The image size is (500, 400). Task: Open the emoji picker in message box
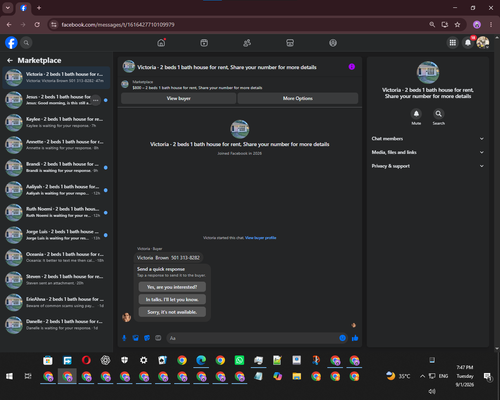click(342, 338)
